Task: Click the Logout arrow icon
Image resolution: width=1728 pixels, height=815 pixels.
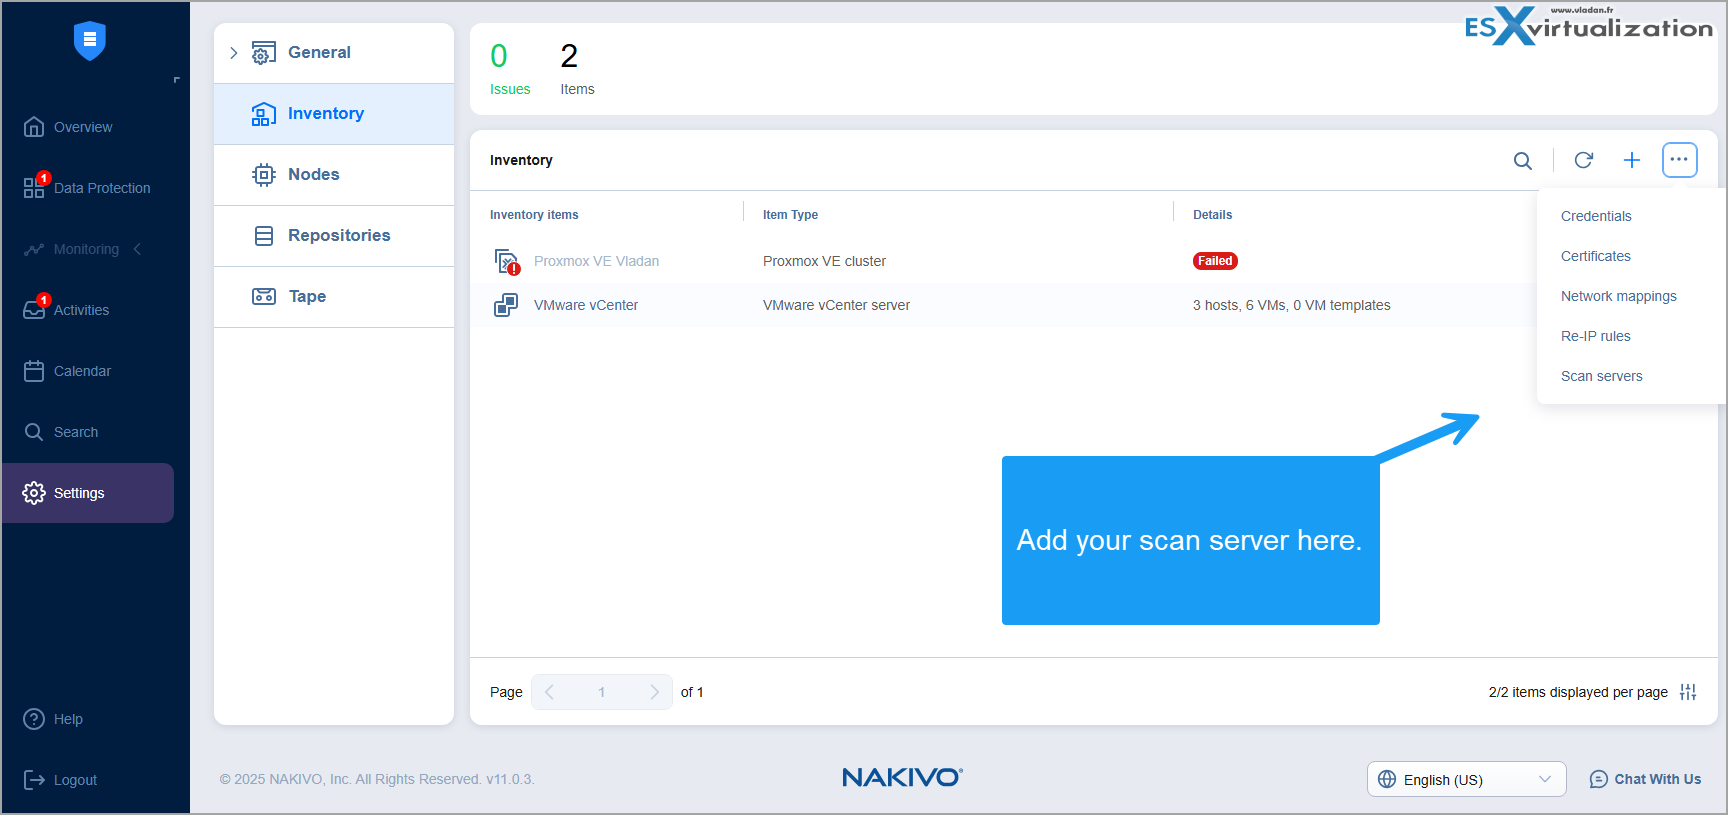Action: click(34, 780)
